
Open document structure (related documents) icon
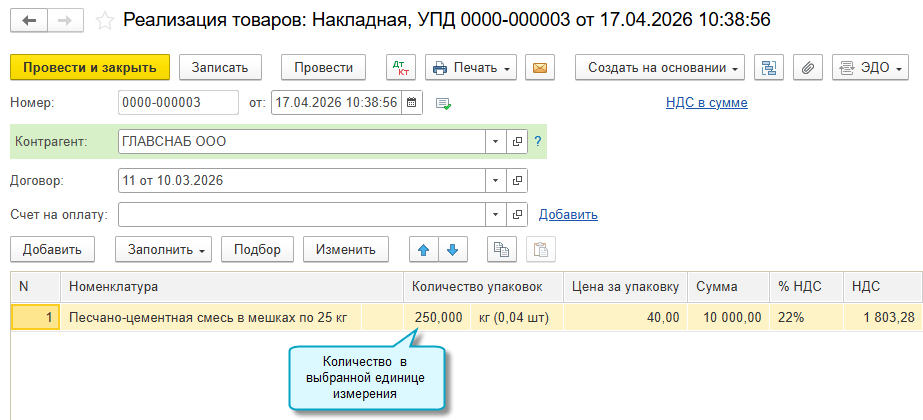coord(769,67)
